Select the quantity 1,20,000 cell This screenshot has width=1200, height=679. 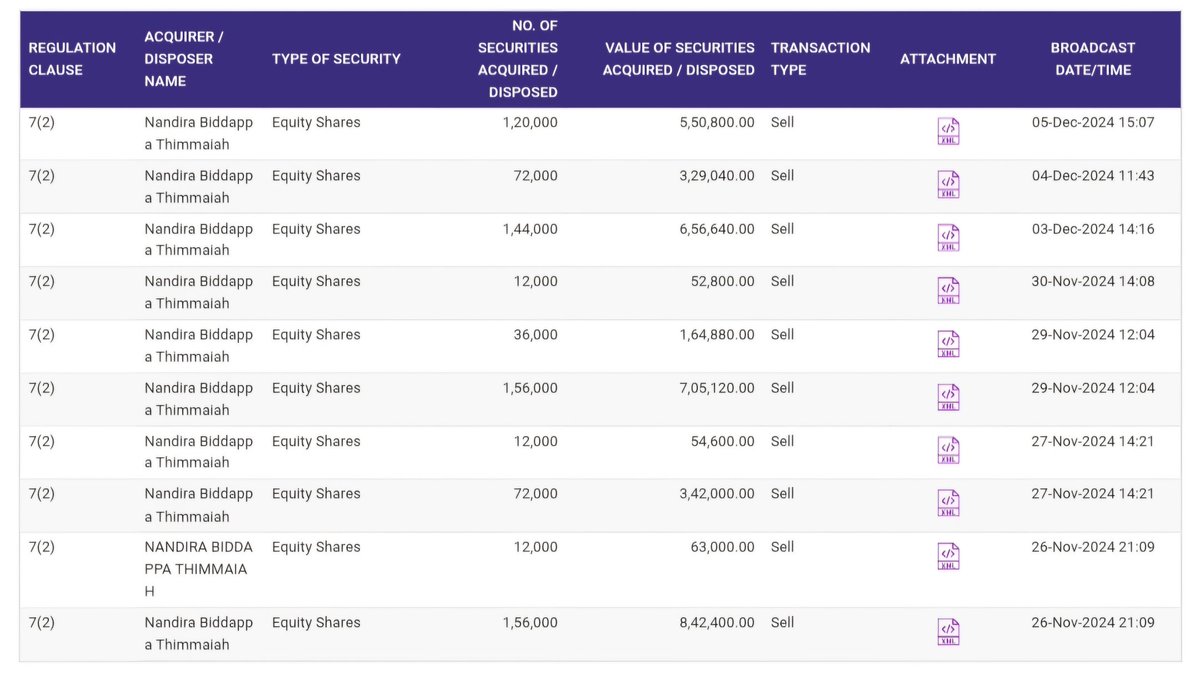point(530,123)
